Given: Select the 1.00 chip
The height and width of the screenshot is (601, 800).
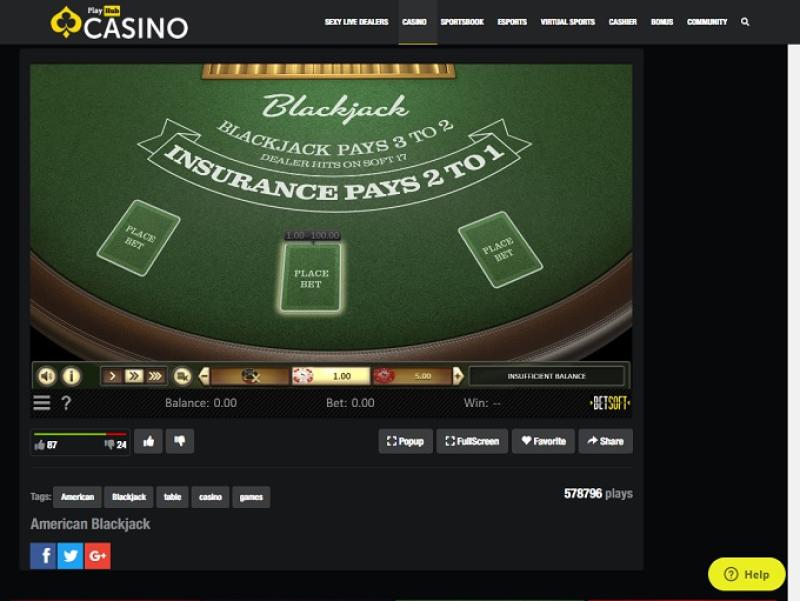Looking at the screenshot, I should coord(331,377).
